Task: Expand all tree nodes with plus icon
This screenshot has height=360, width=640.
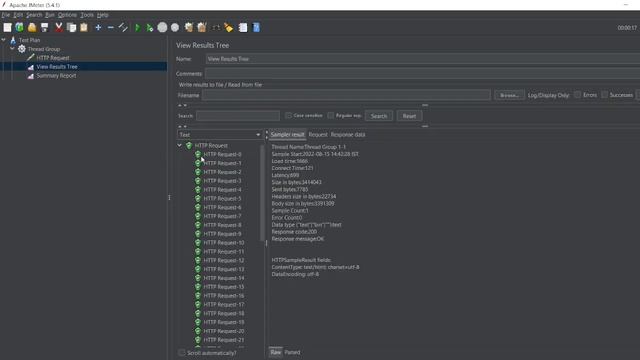Action: point(98,27)
